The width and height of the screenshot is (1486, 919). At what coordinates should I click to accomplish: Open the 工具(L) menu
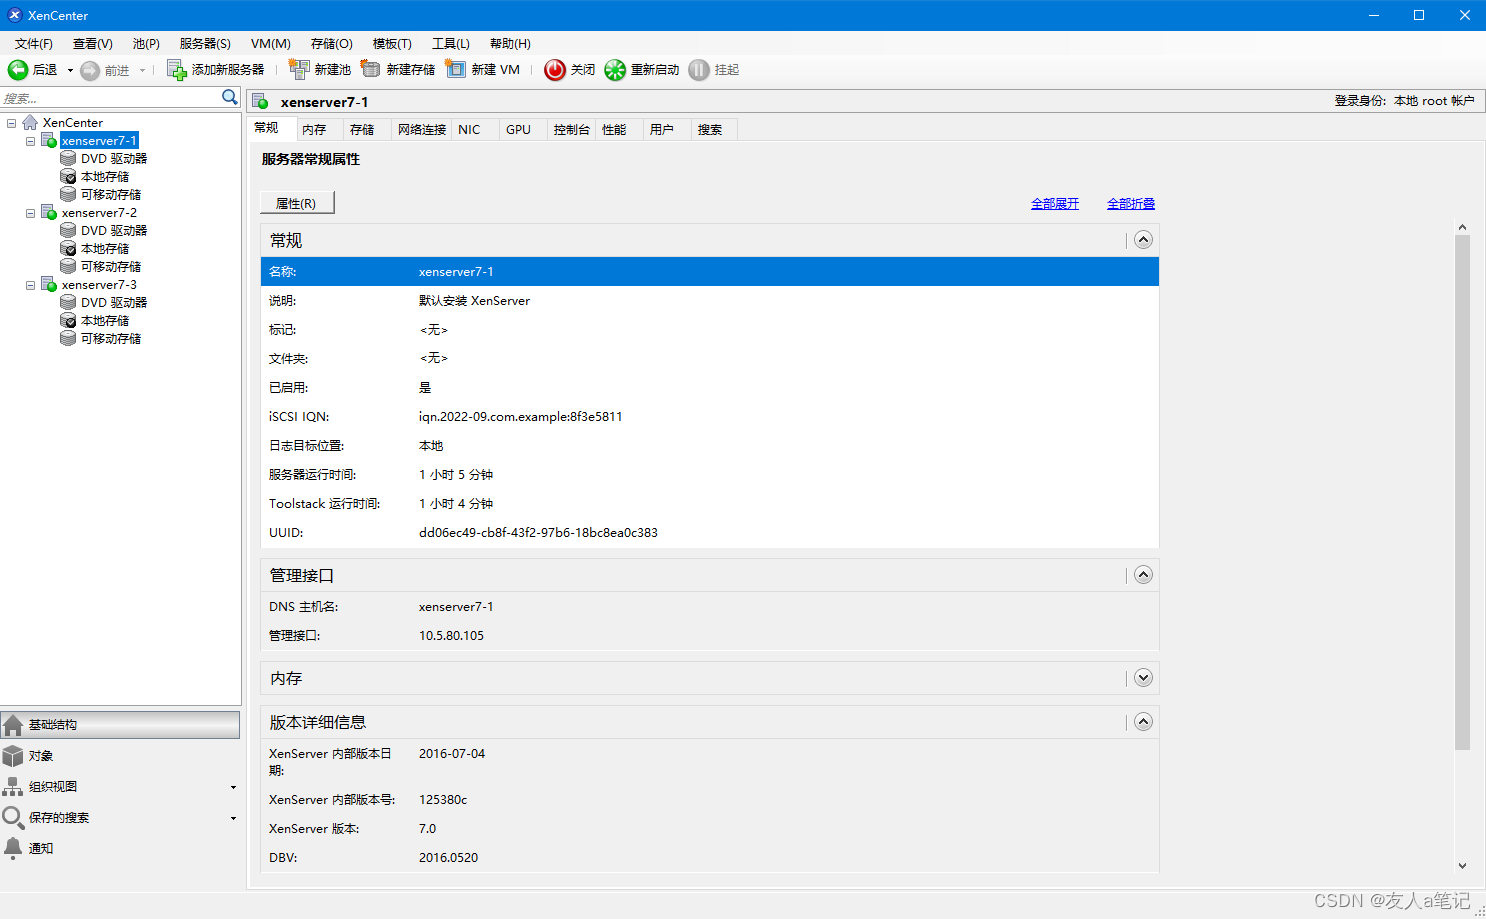451,43
